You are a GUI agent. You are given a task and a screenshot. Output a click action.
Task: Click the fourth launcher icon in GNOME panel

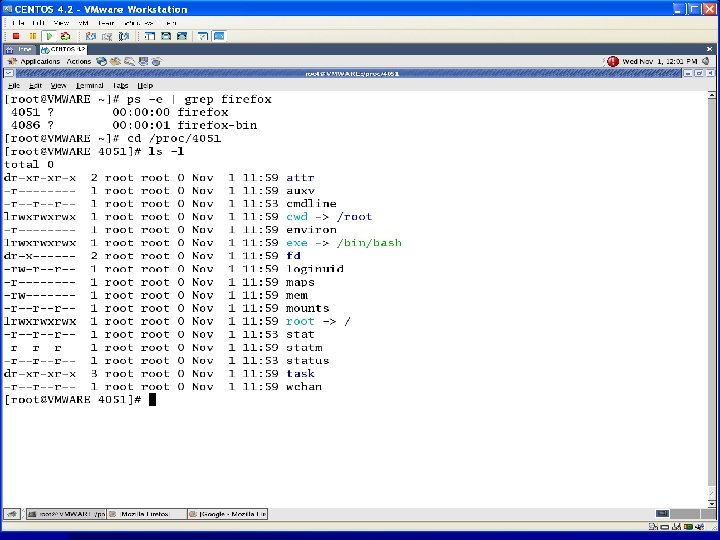tap(143, 61)
